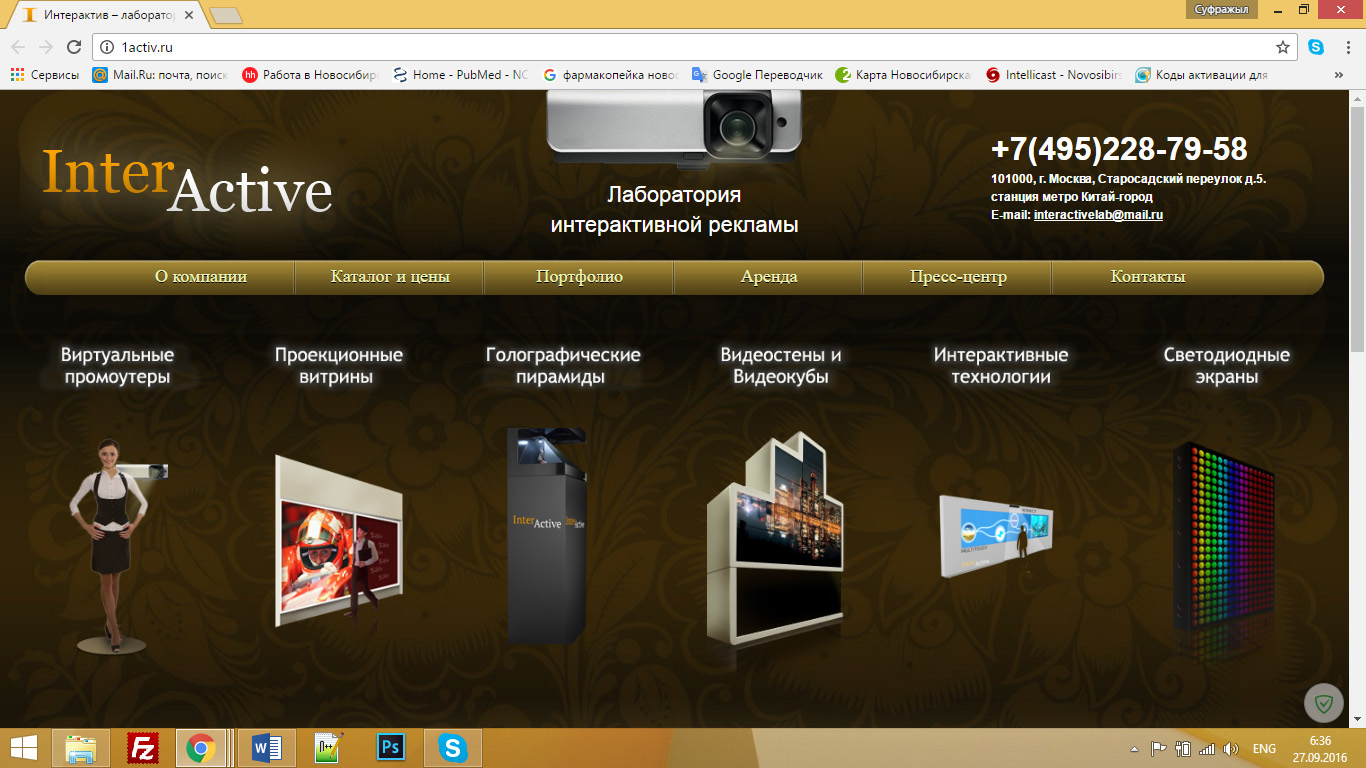Open the Windows Start menu

pyautogui.click(x=24, y=747)
